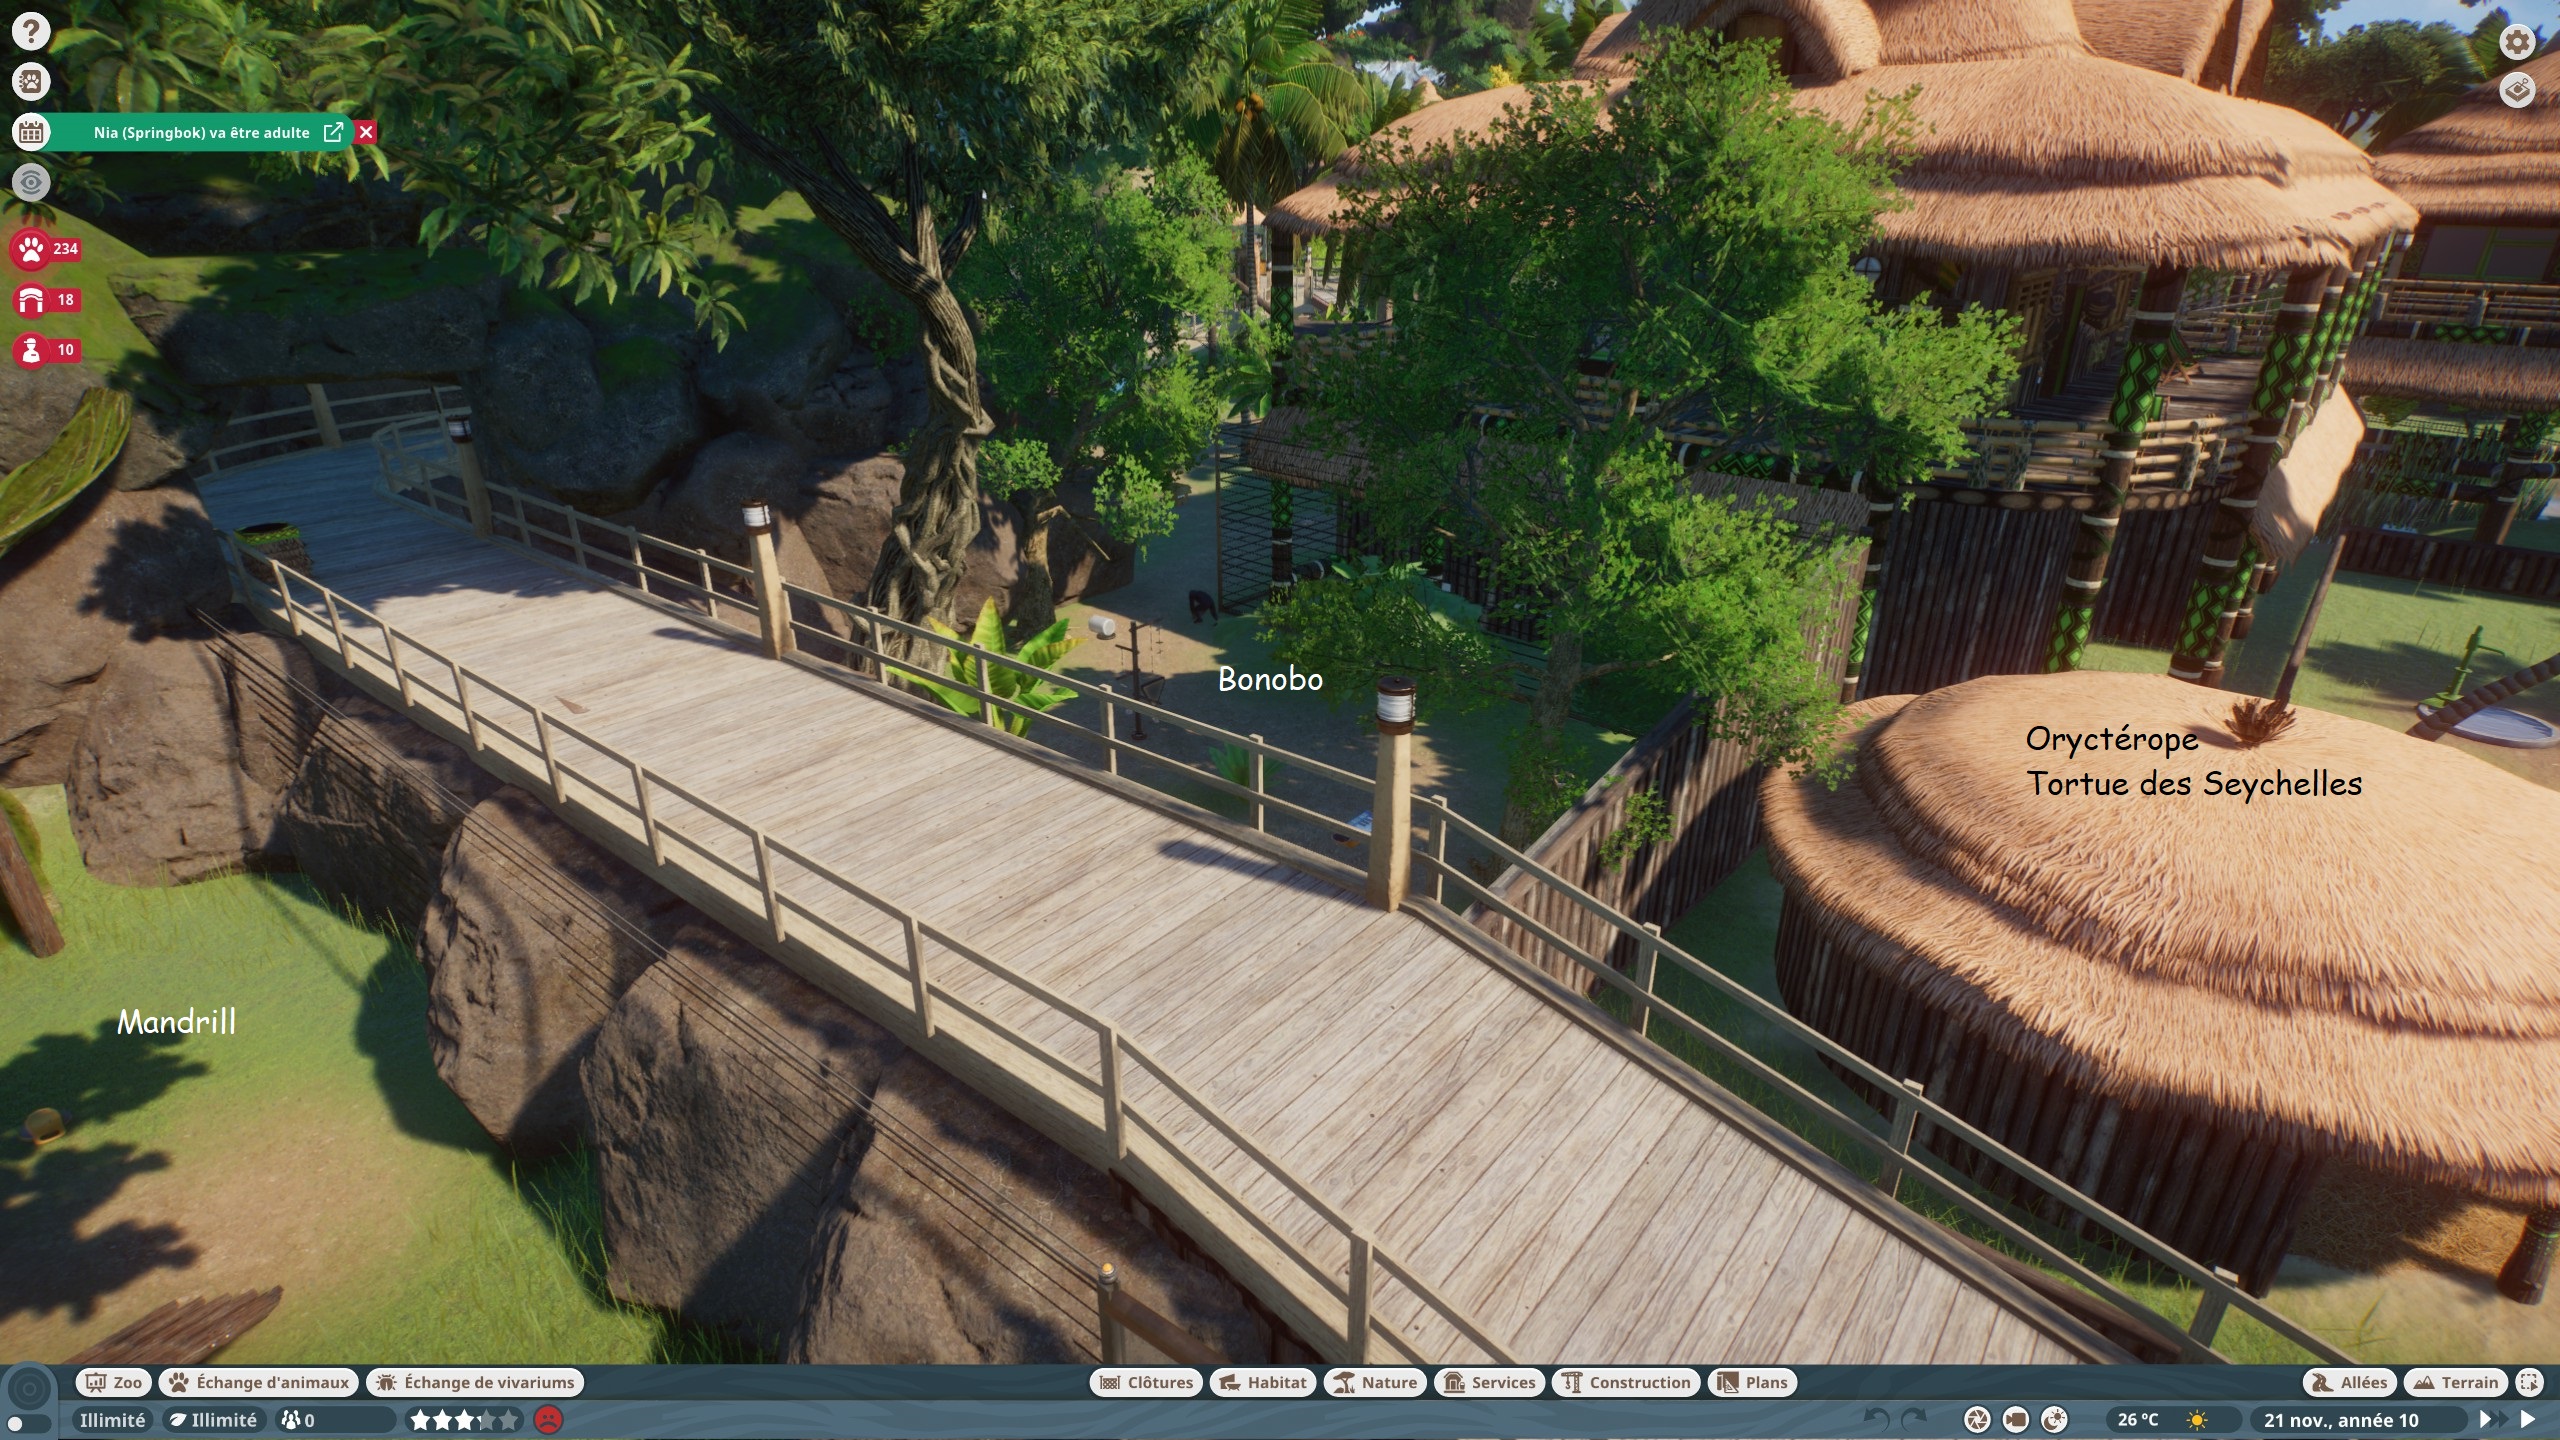This screenshot has width=2560, height=1440.
Task: Open the help question mark icon
Action: 31,31
